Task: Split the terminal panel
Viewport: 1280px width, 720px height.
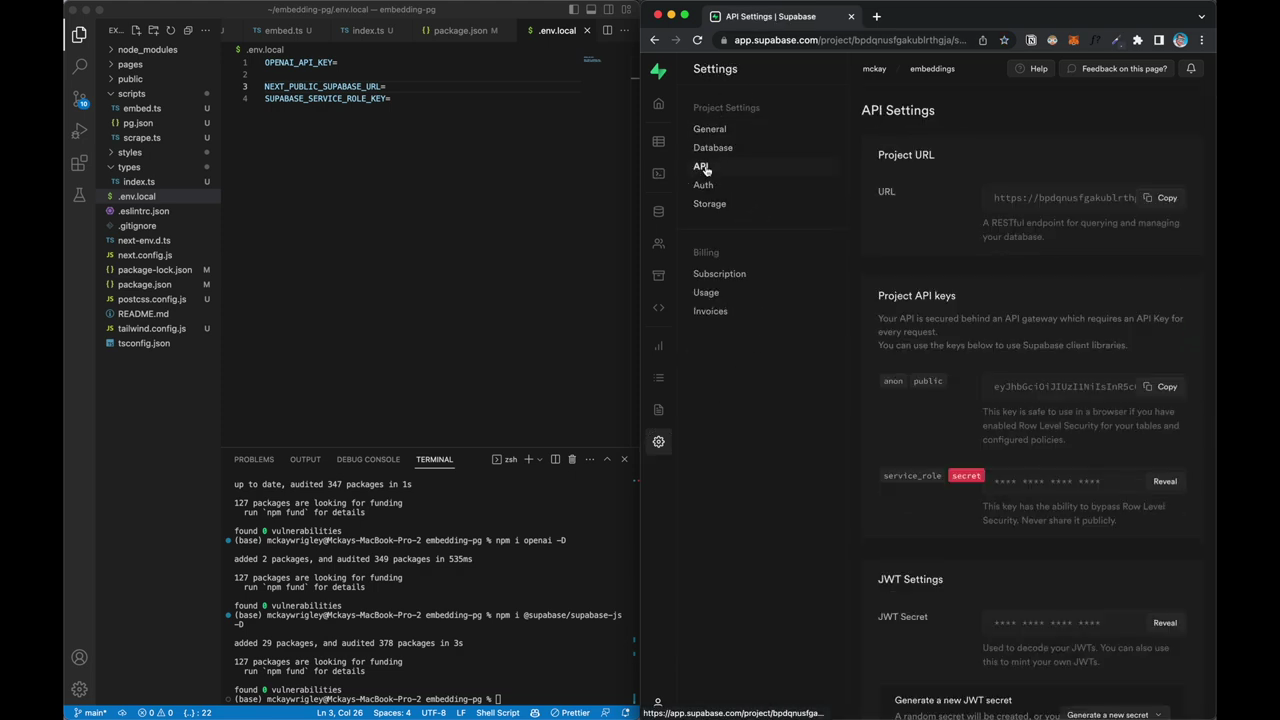Action: coord(555,459)
